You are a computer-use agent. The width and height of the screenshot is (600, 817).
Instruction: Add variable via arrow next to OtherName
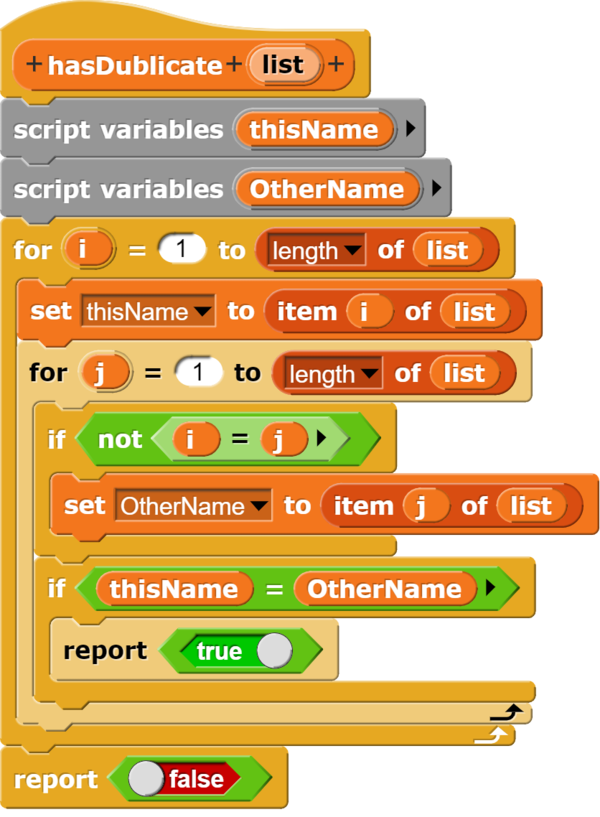(435, 189)
